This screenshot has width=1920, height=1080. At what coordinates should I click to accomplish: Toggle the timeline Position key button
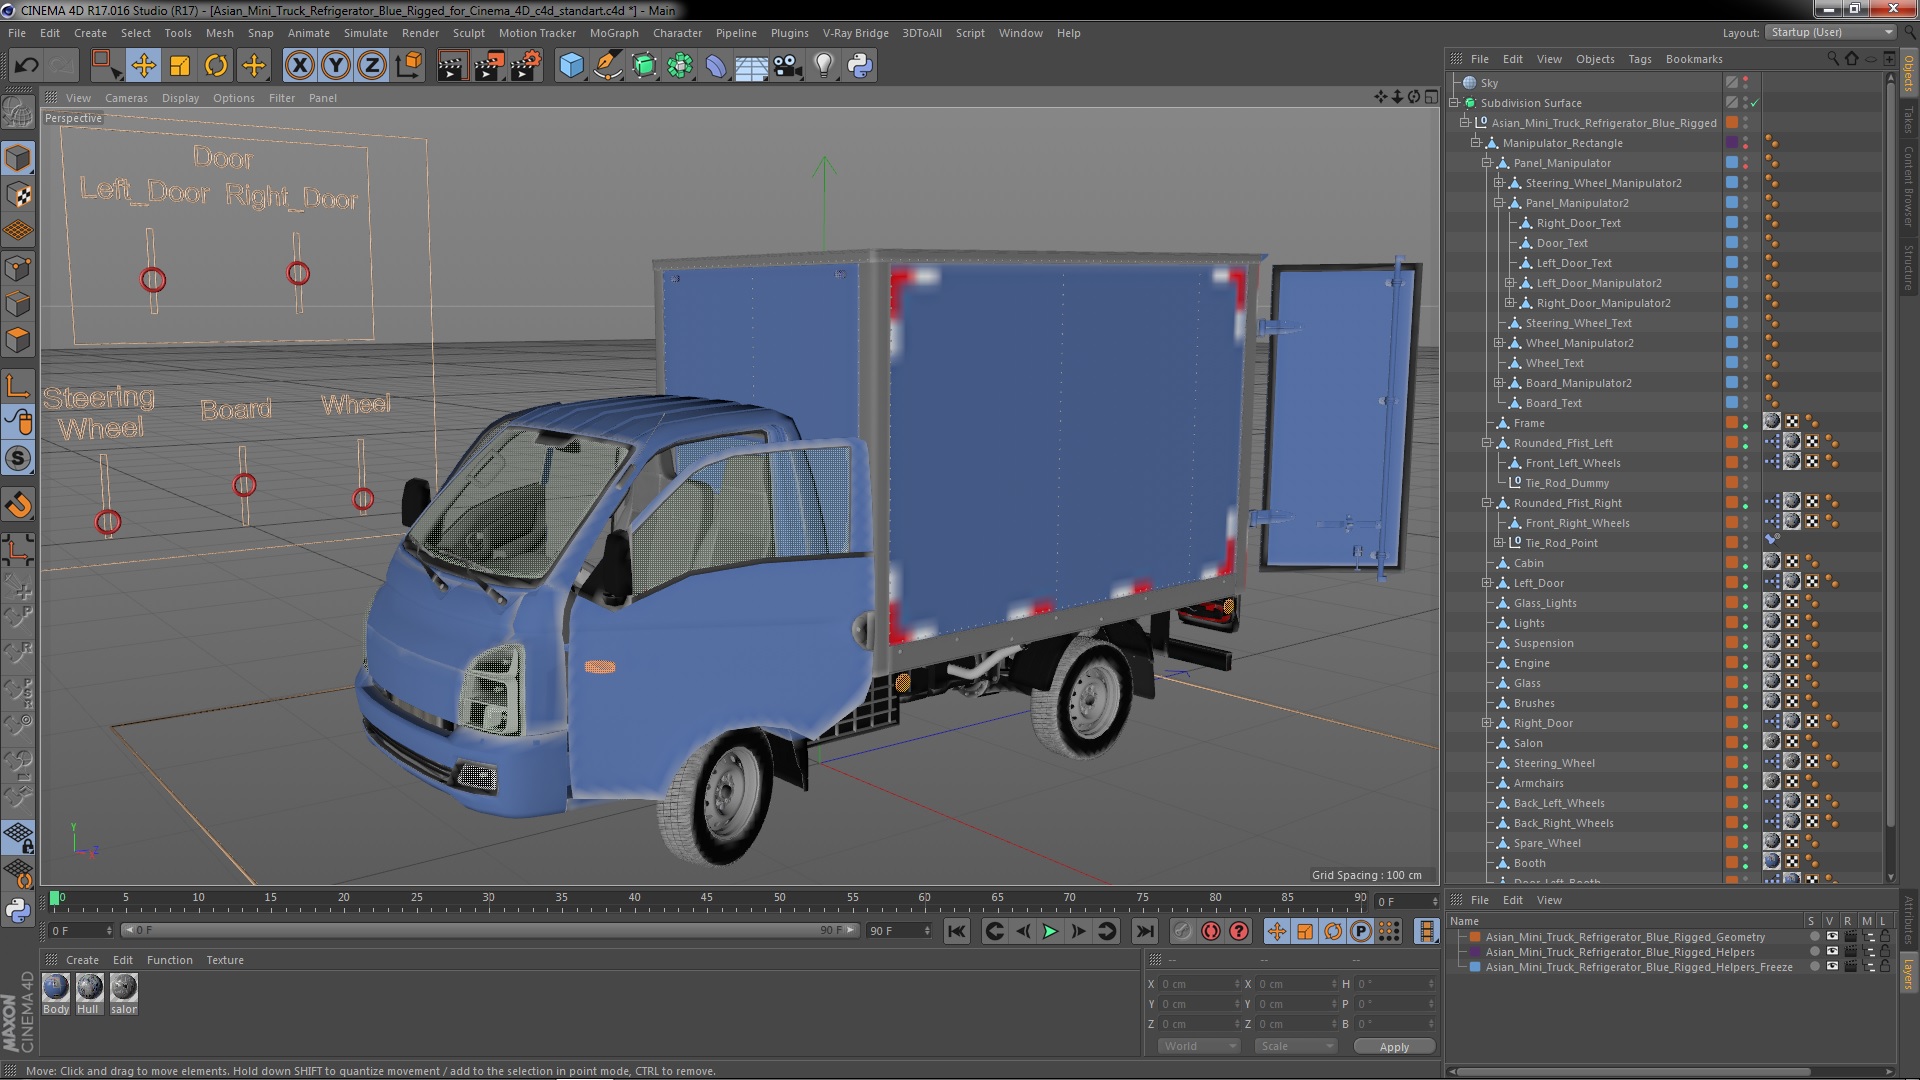tap(1277, 931)
